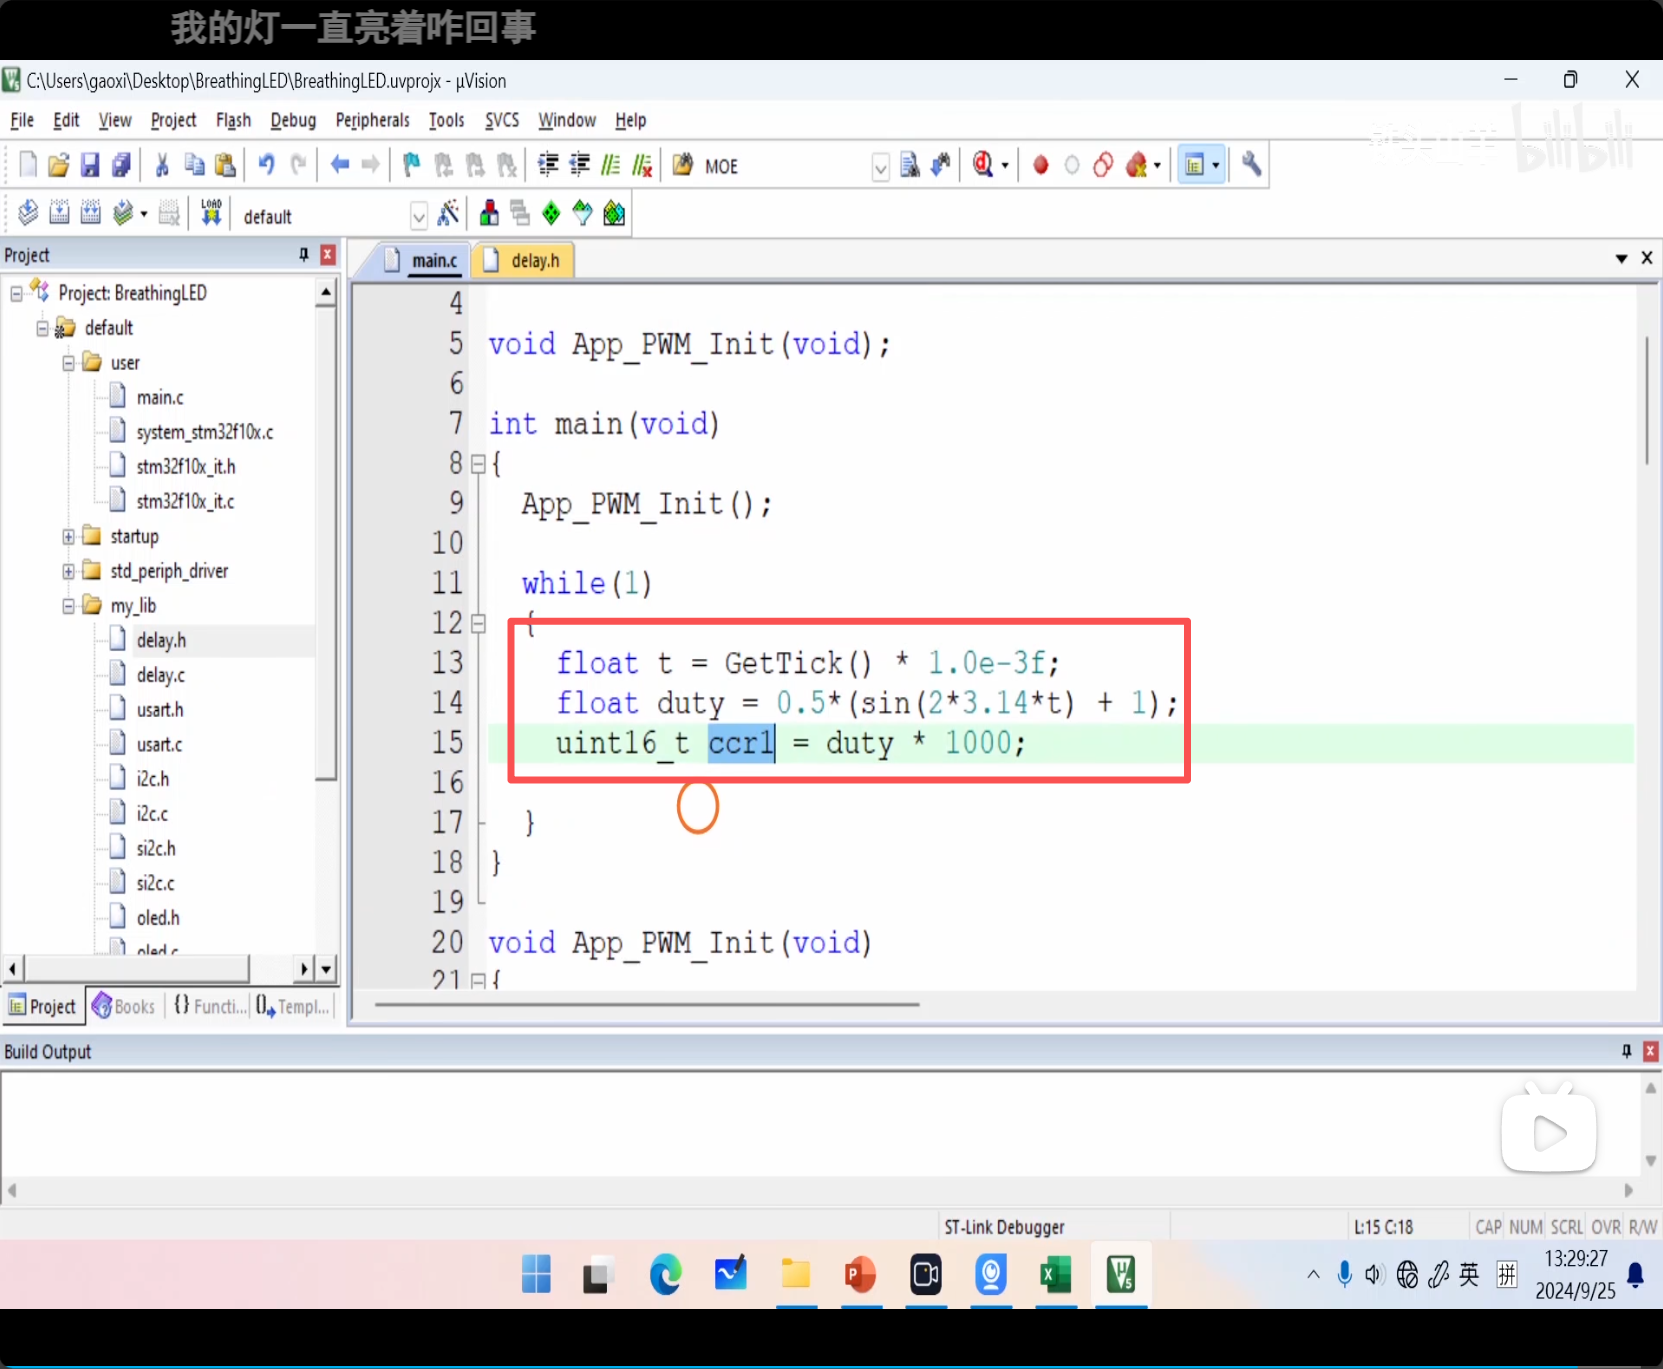Screen dimensions: 1663x1369
Task: Click the Indent selection icon
Action: click(548, 165)
